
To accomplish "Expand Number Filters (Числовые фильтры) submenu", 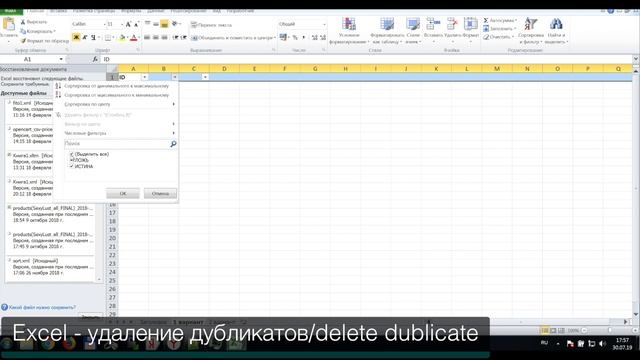I will click(x=115, y=133).
